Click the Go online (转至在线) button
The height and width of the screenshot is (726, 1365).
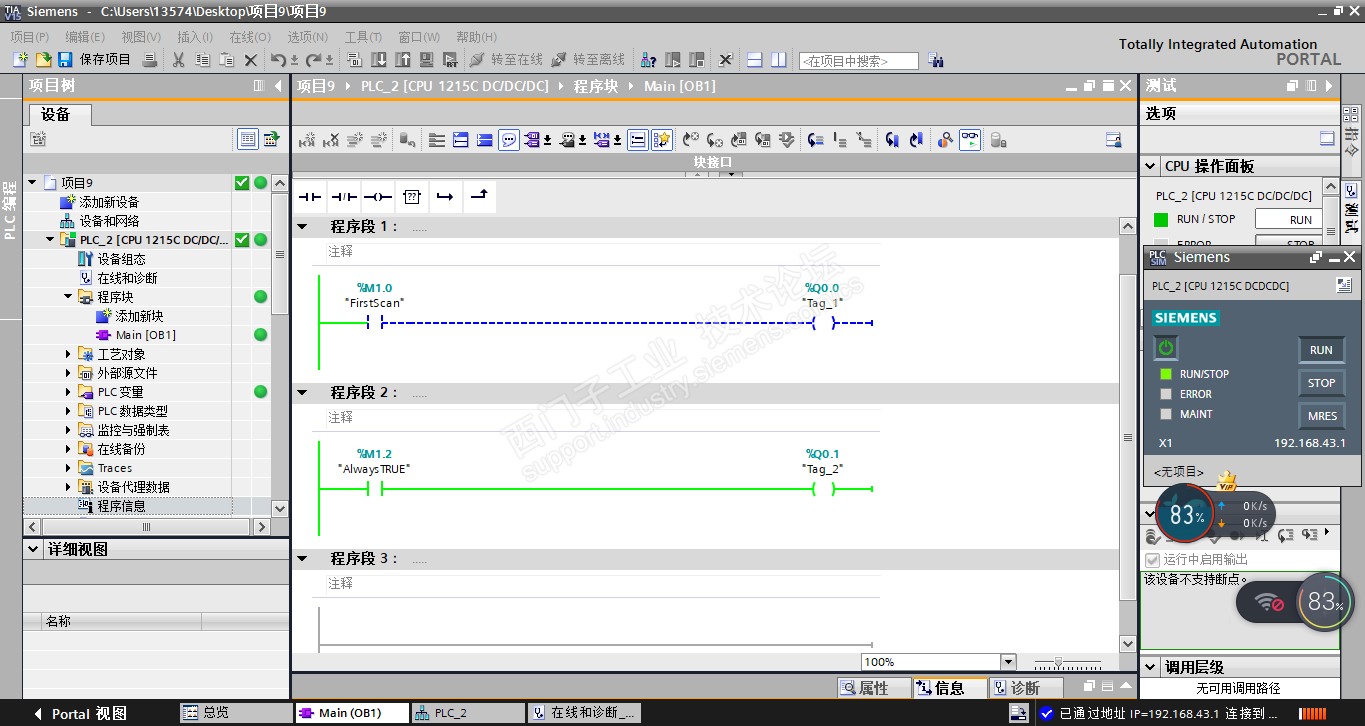click(x=506, y=60)
